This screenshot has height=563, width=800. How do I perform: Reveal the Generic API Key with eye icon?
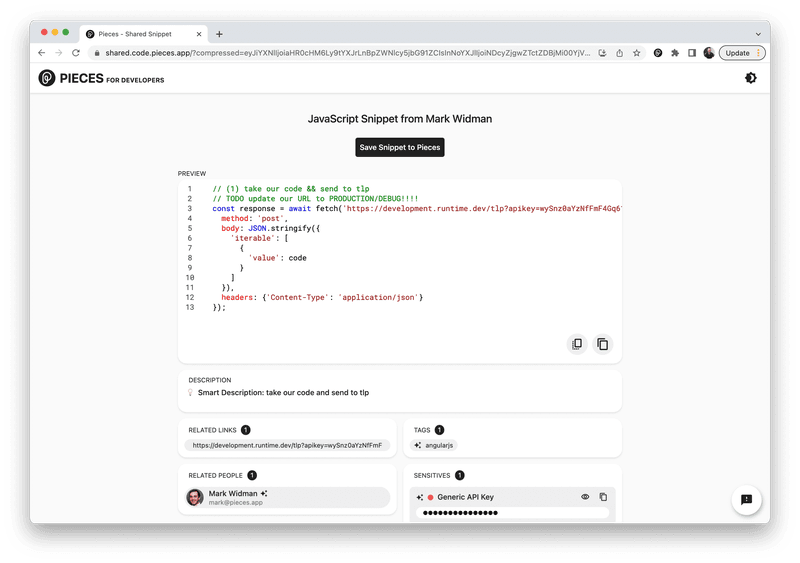click(586, 497)
